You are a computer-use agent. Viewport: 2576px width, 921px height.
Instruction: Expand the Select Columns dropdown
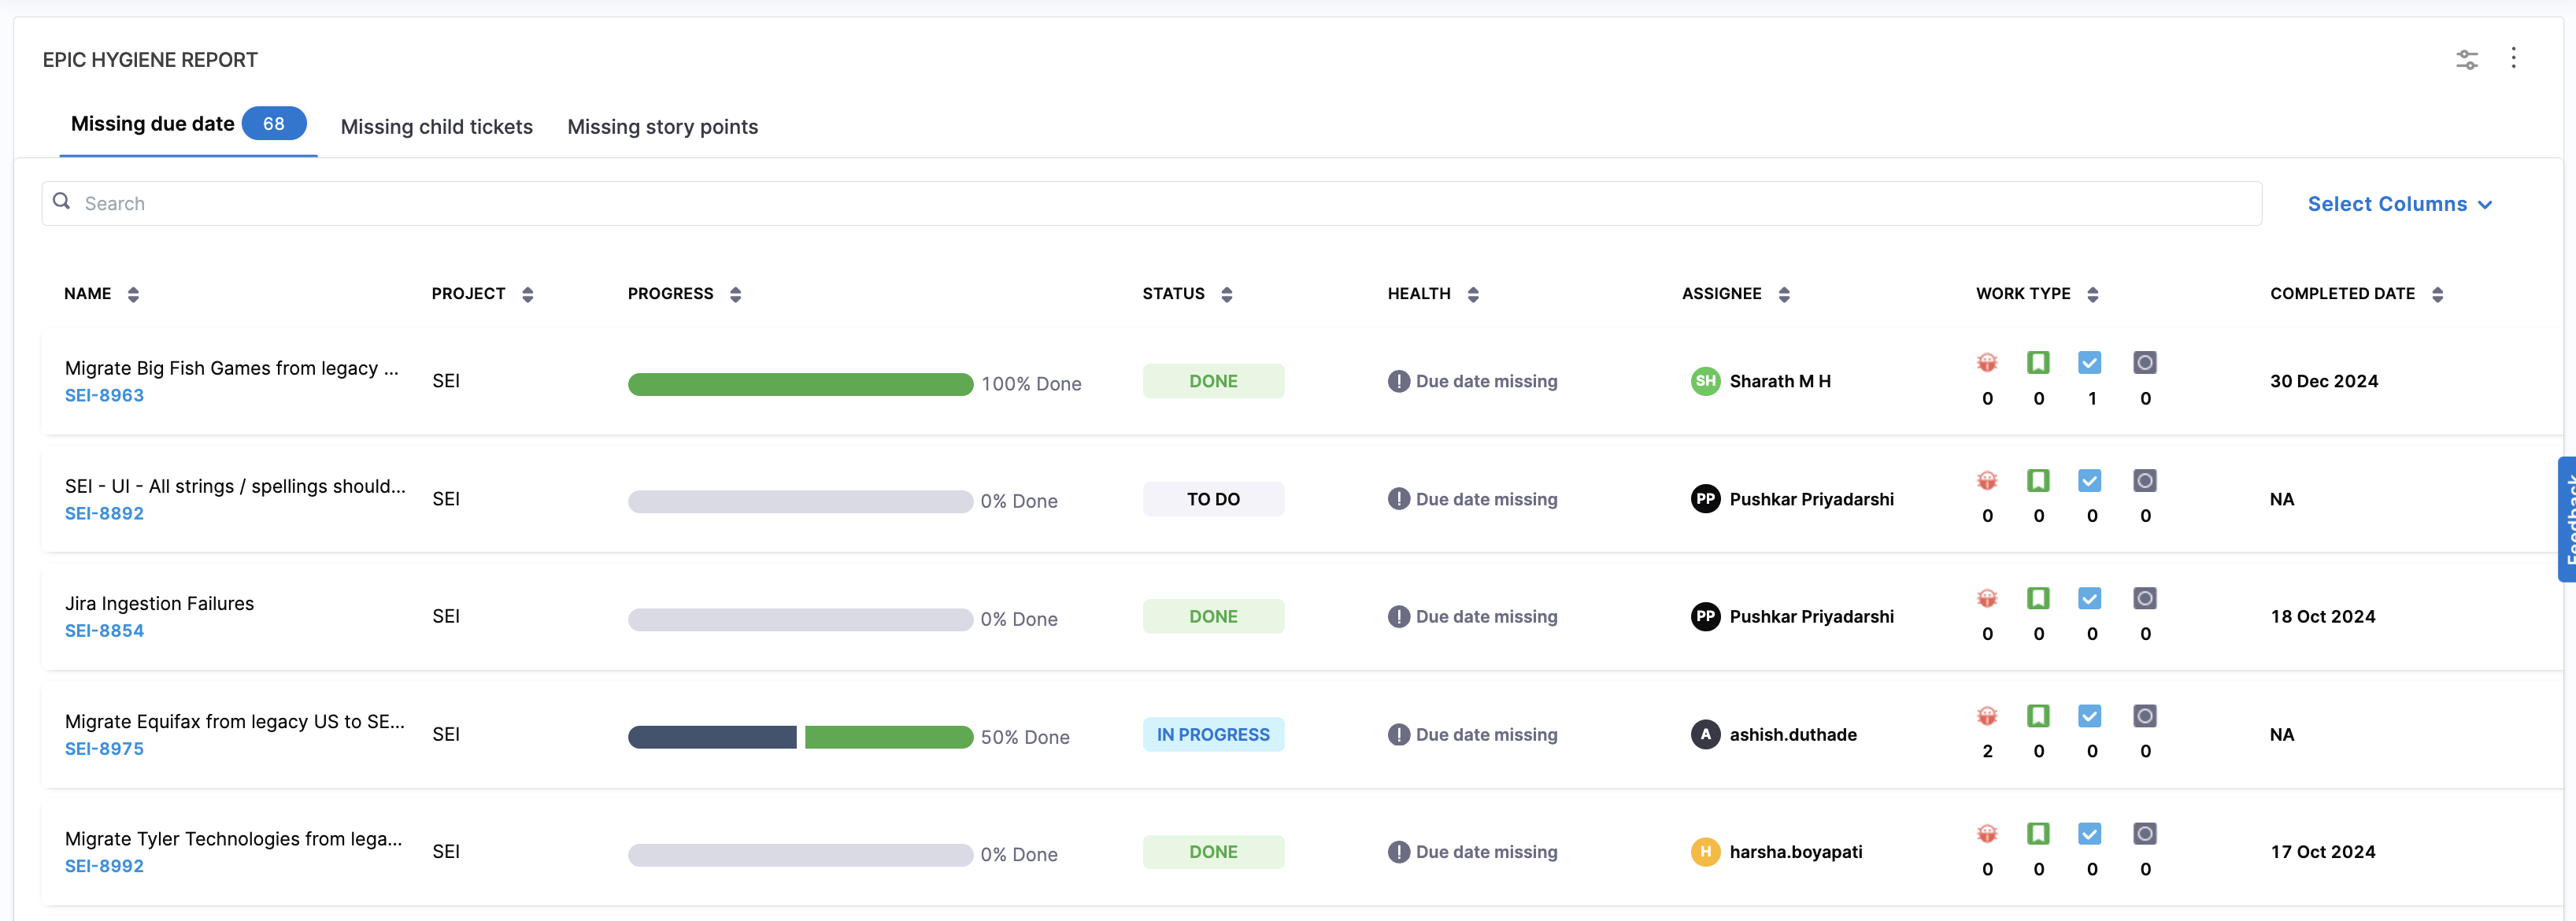tap(2399, 204)
